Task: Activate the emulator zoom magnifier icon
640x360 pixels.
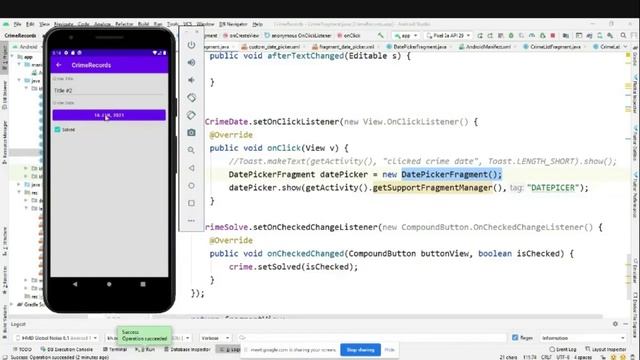Action: (191, 150)
